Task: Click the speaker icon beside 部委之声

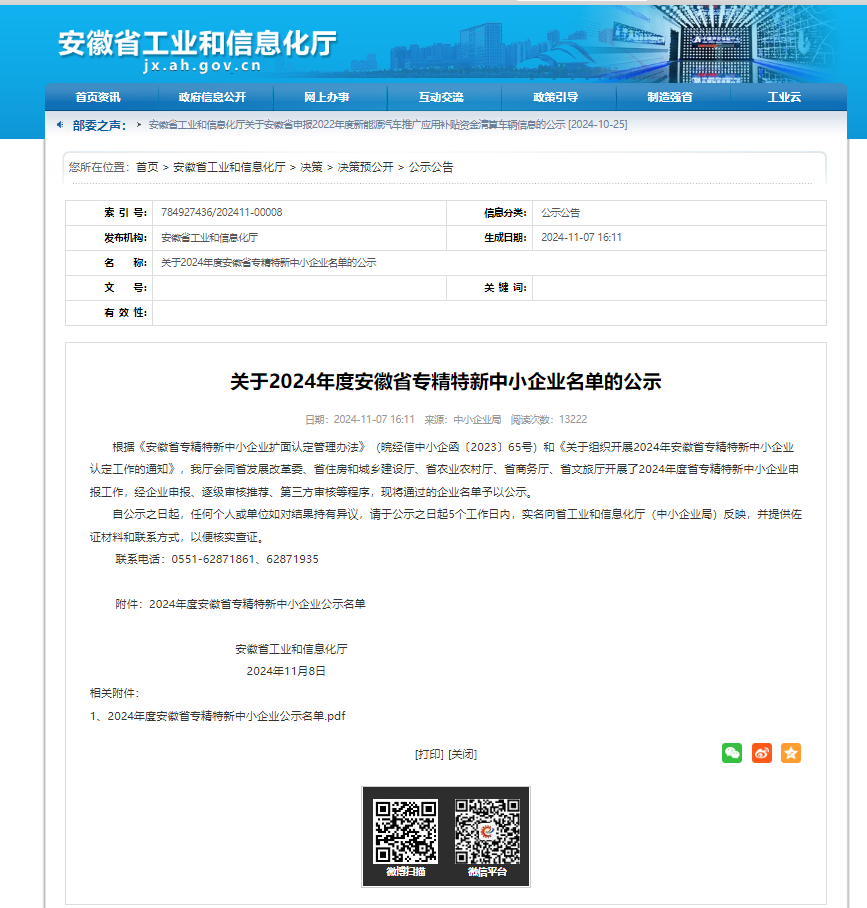Action: [x=60, y=125]
